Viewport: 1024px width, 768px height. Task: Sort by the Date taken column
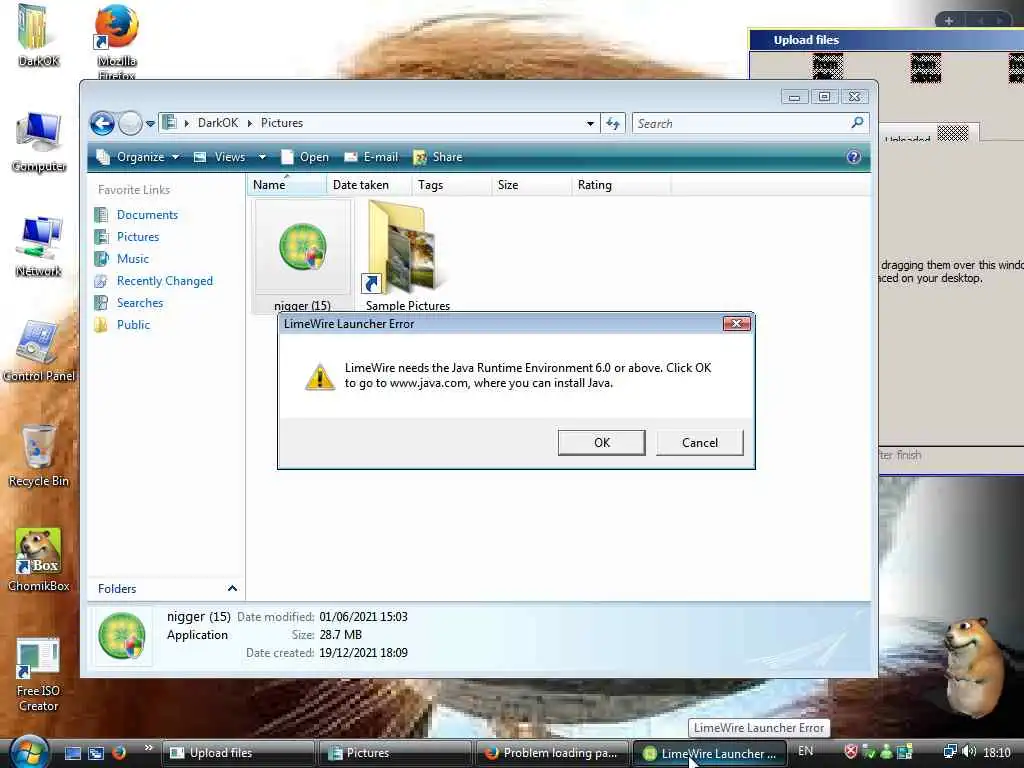[369, 185]
